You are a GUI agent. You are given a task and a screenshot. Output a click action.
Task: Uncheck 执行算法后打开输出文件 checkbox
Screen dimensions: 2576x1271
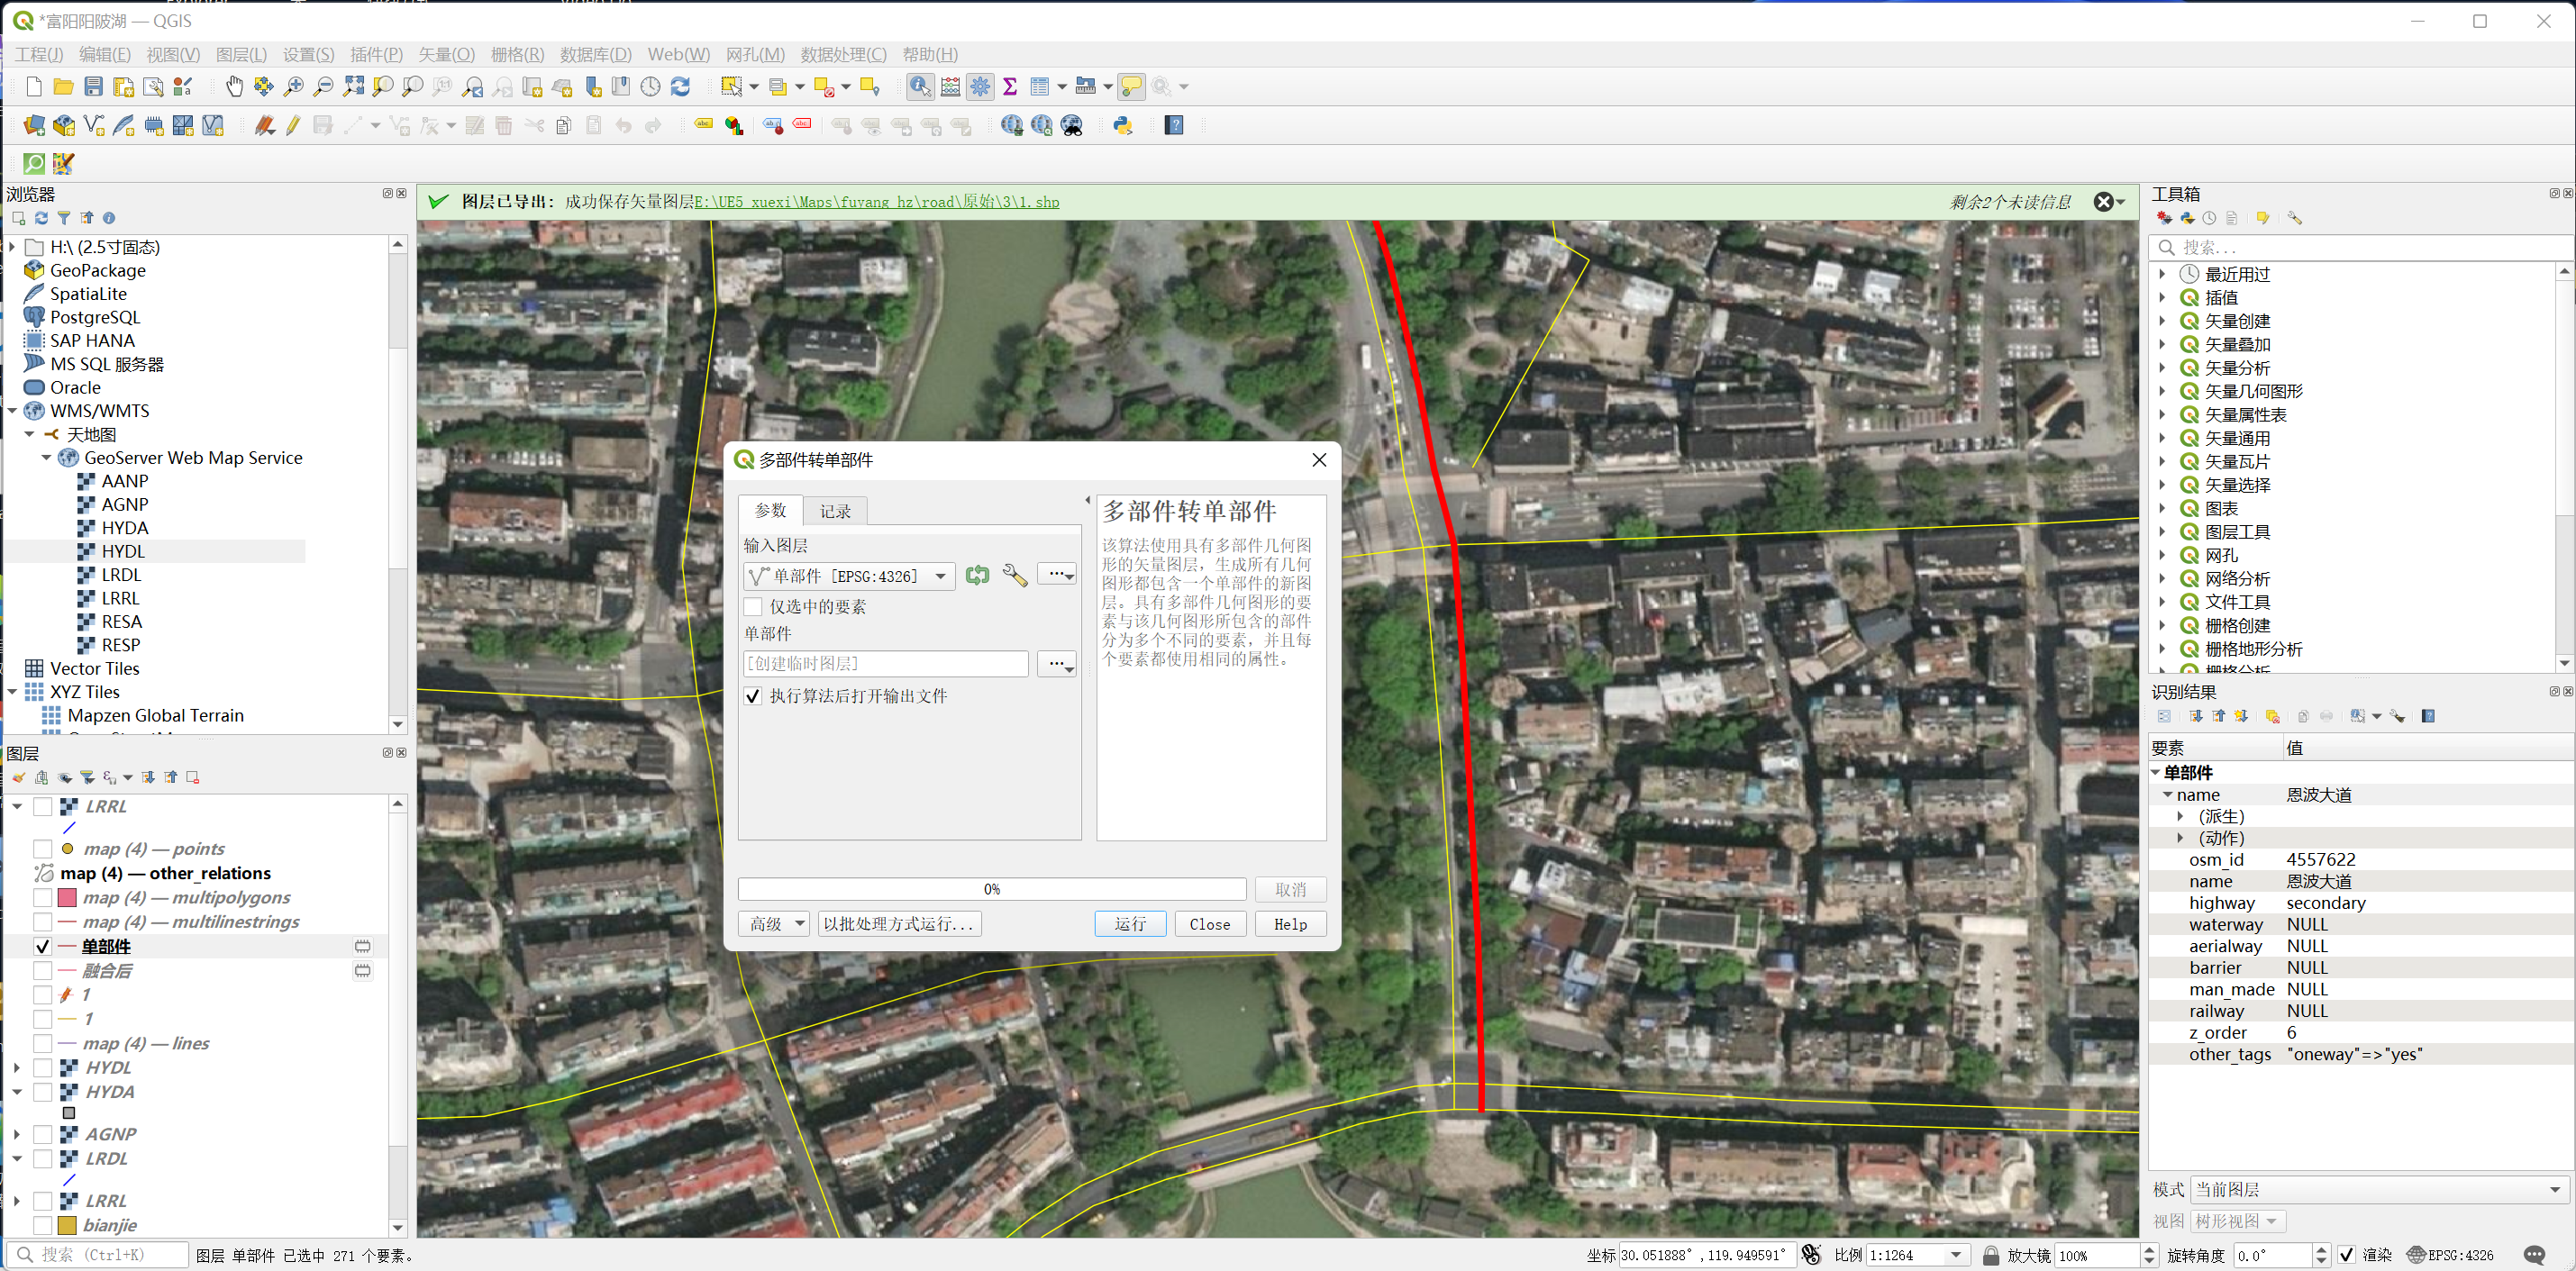pos(754,696)
